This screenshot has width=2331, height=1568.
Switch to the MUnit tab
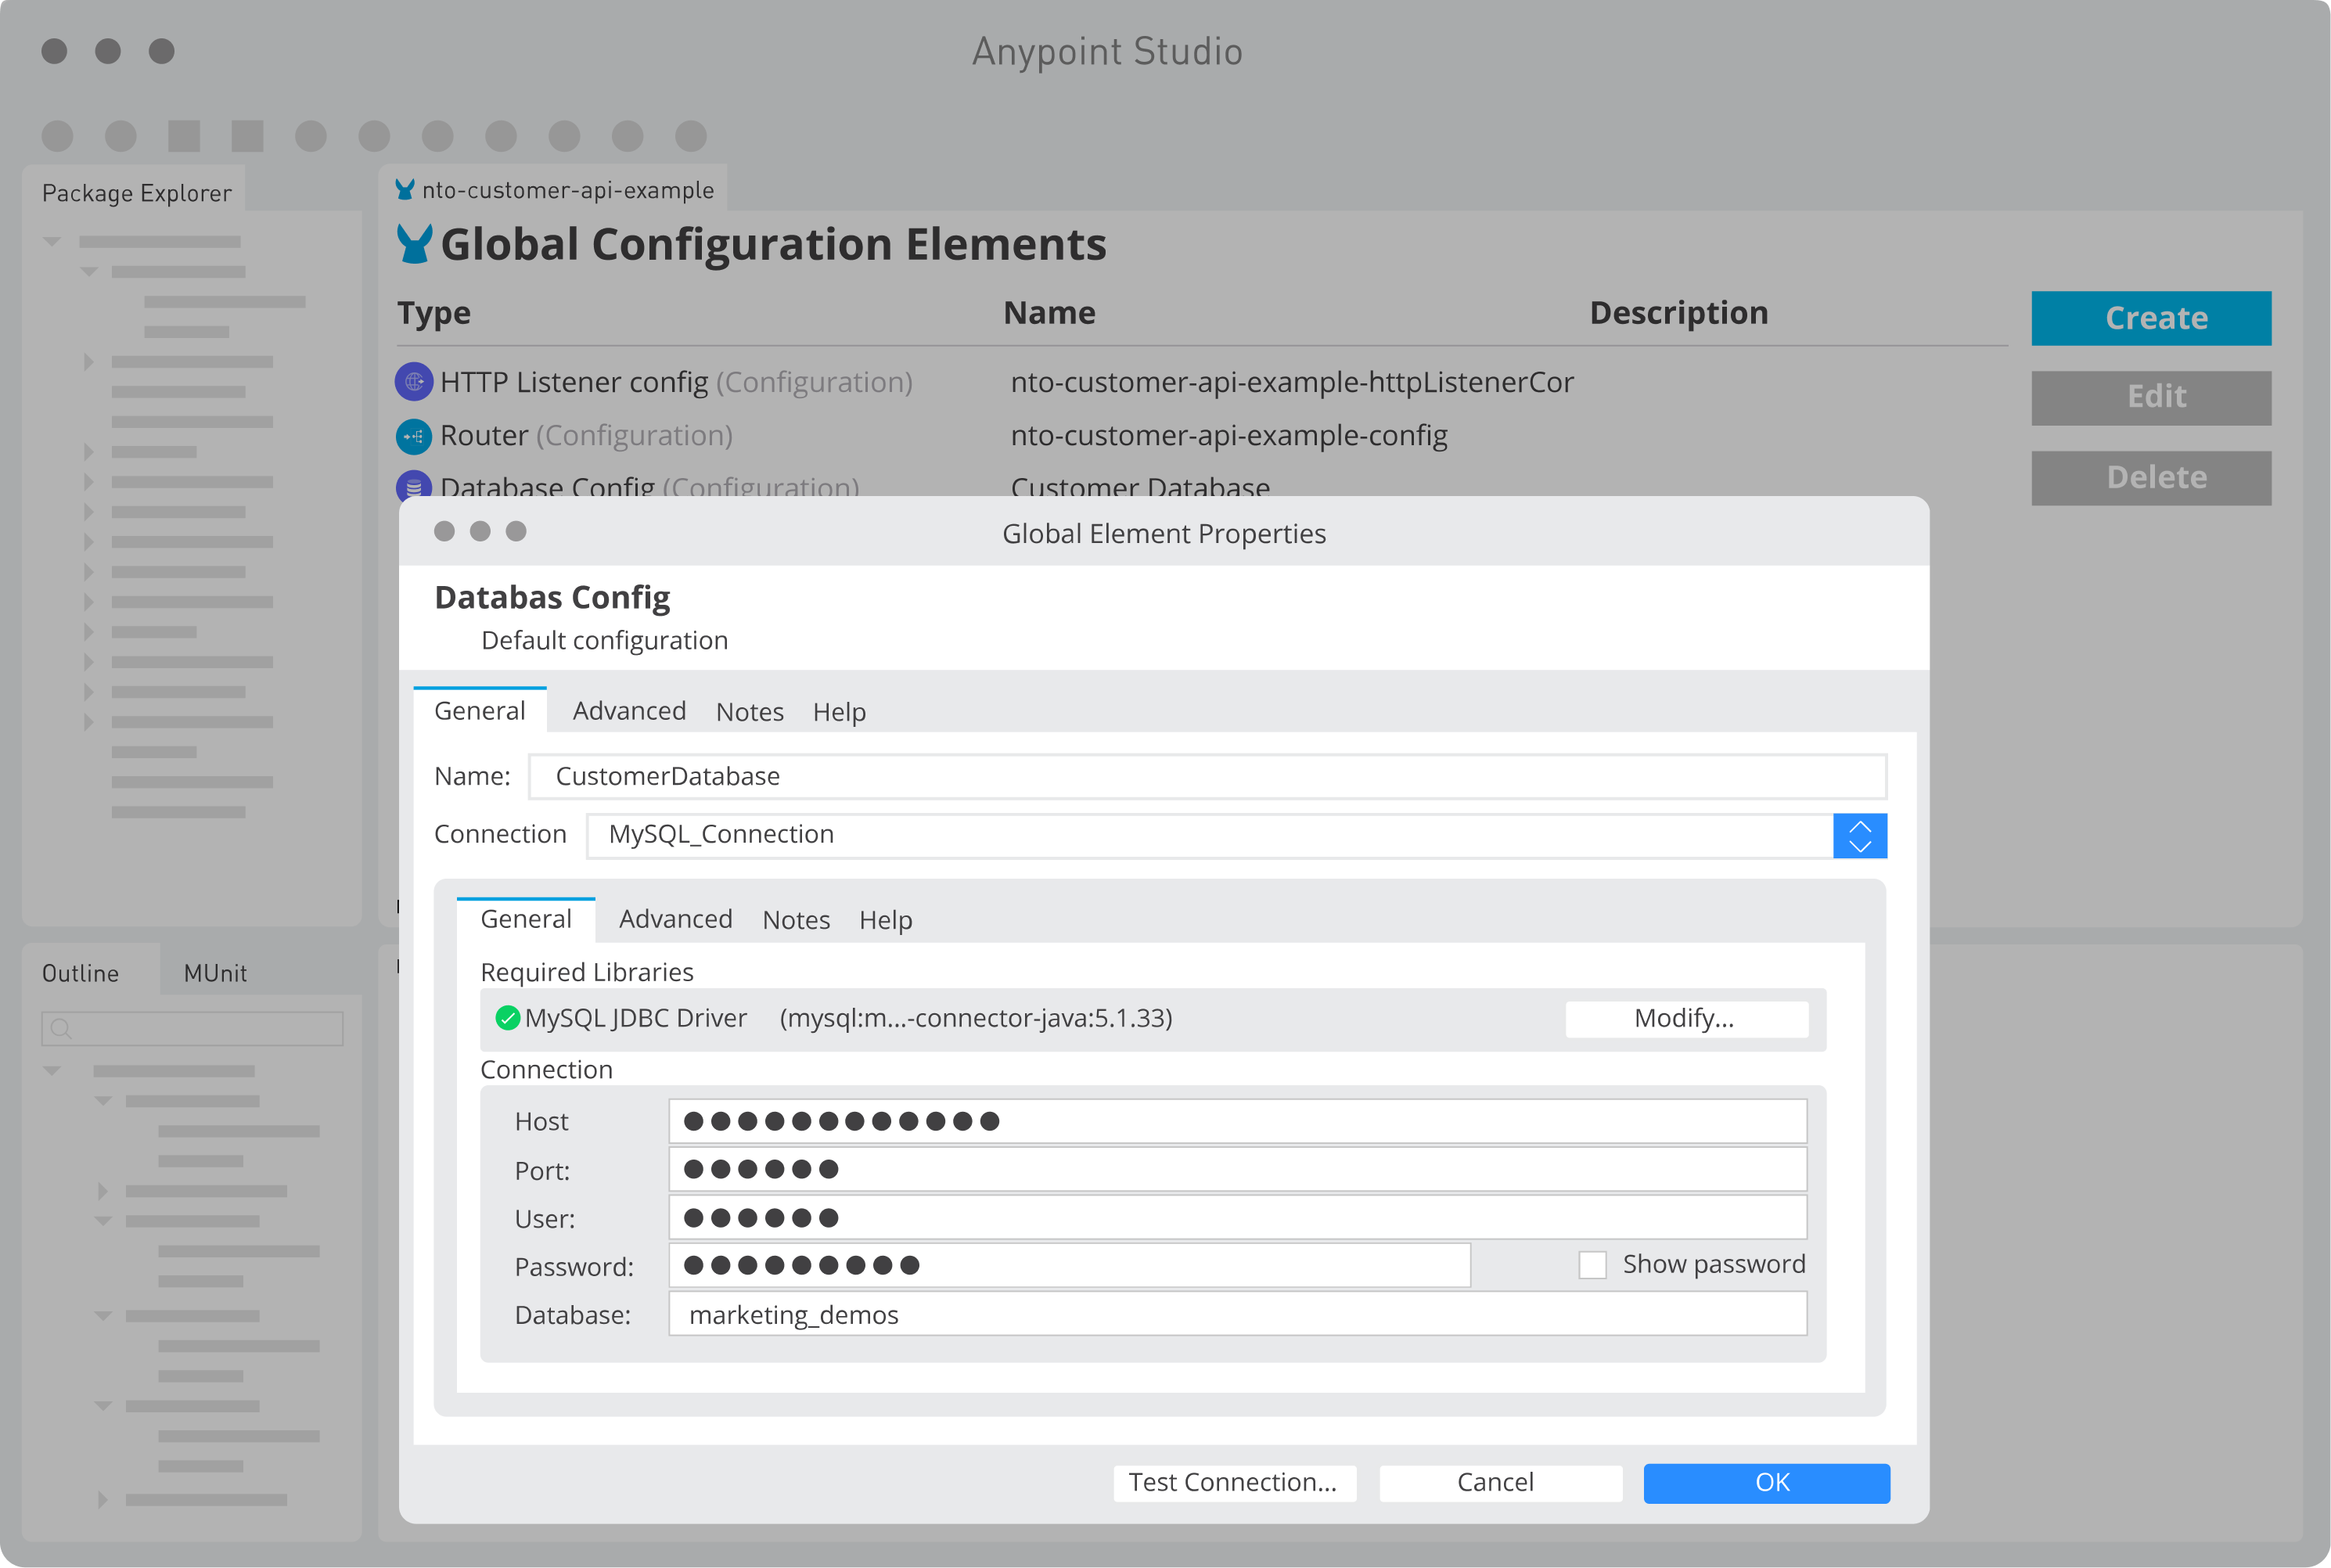pos(215,973)
